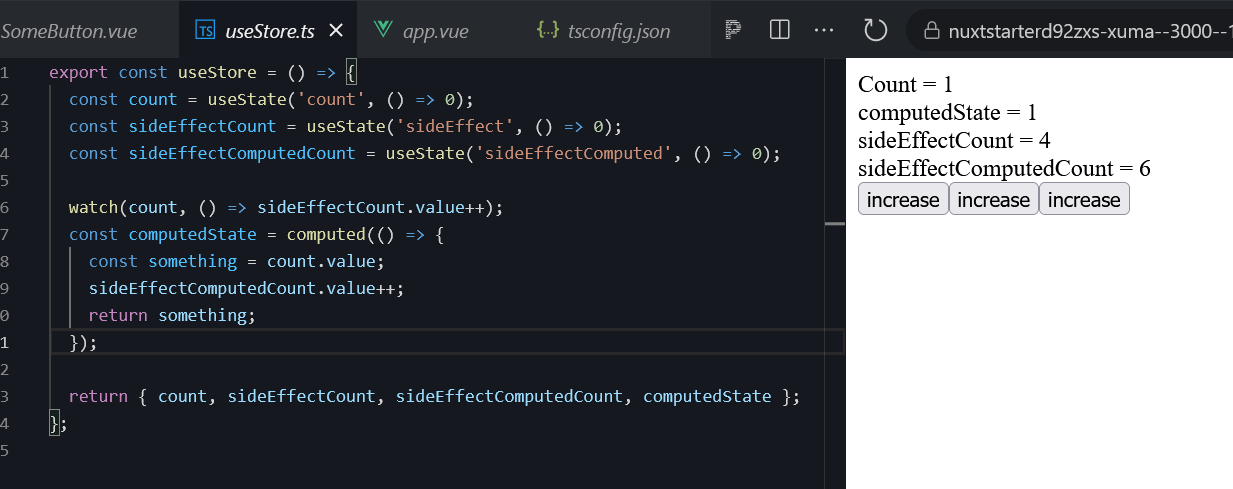
Task: Click the middle increase button
Action: tap(993, 199)
